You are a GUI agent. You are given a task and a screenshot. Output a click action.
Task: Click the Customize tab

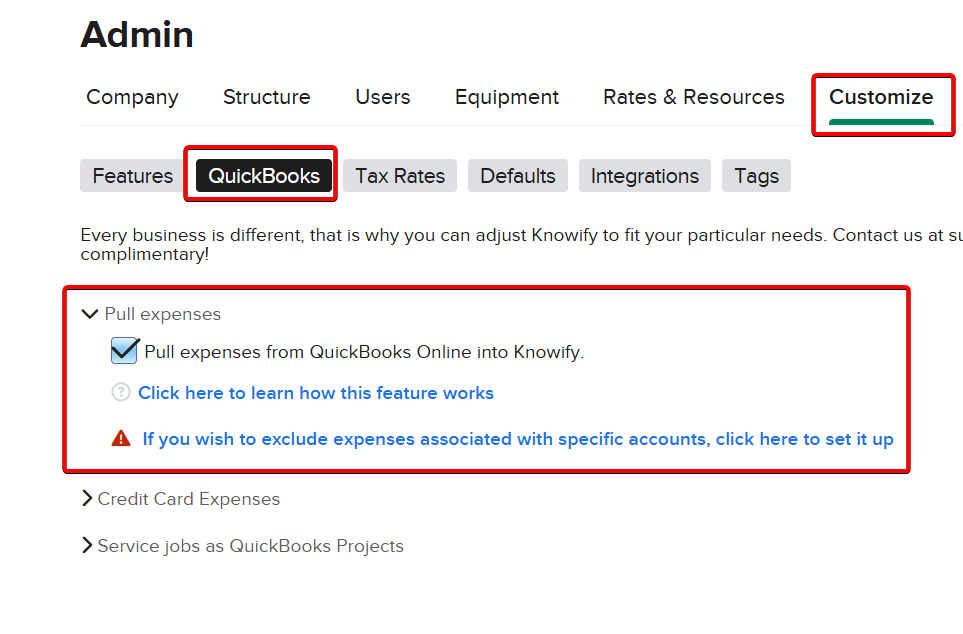click(881, 97)
